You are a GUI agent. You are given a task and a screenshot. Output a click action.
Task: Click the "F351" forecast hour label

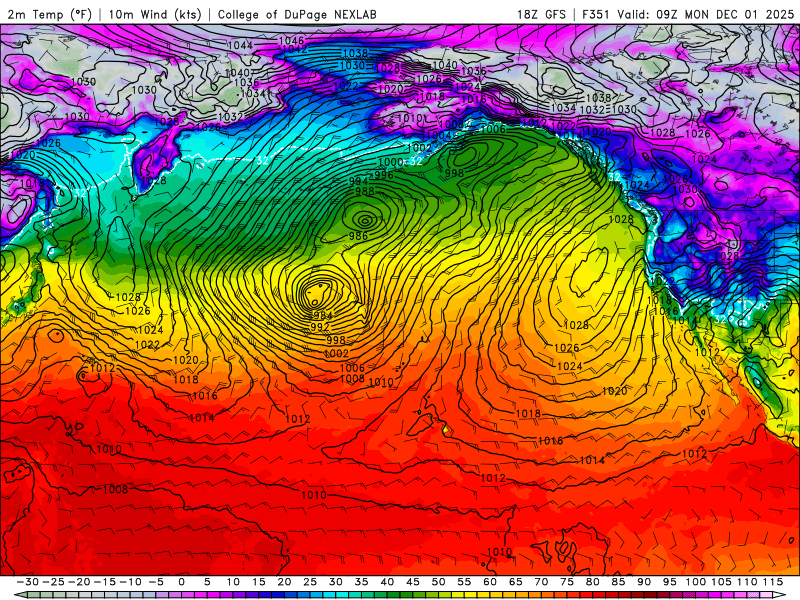tap(596, 14)
